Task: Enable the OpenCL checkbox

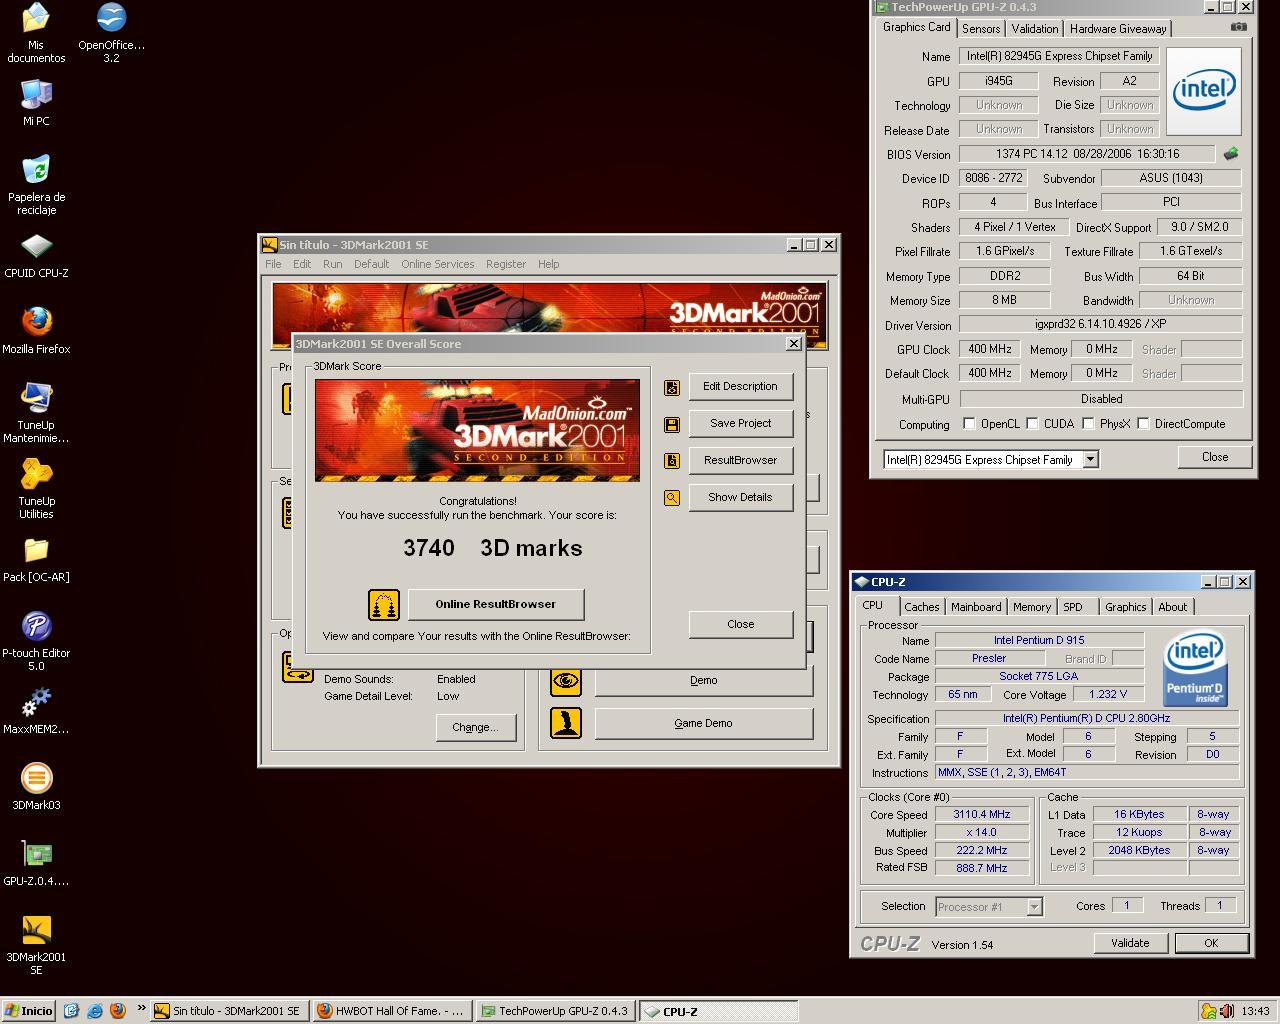Action: 968,424
